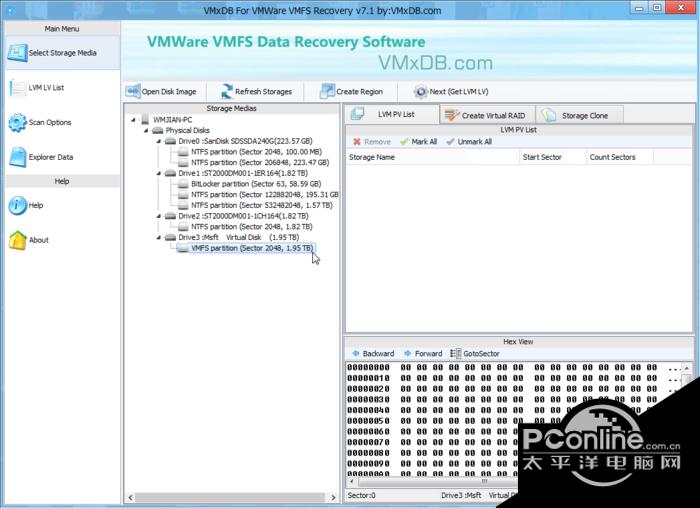Switch to Storage Clone tab

[579, 115]
